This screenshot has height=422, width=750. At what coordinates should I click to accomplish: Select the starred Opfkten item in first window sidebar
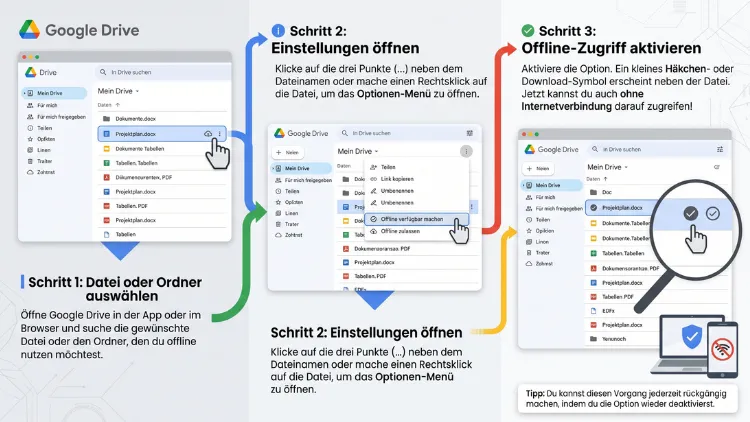pyautogui.click(x=42, y=139)
